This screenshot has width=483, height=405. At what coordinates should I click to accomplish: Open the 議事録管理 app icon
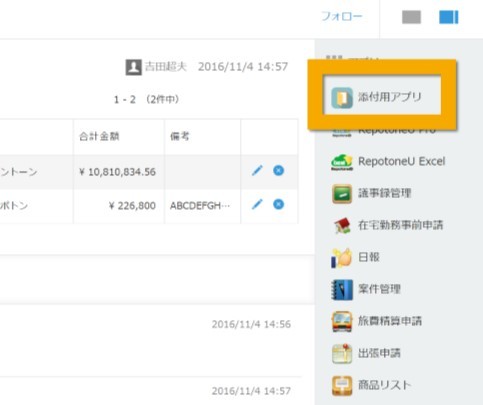pyautogui.click(x=342, y=194)
